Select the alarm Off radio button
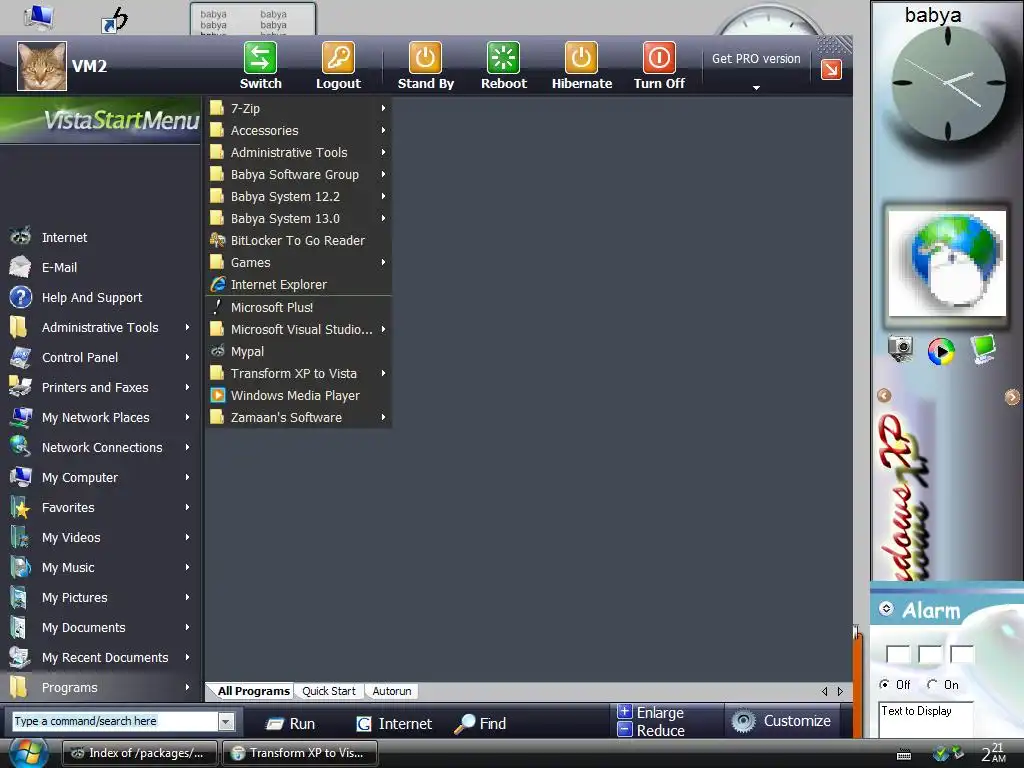 click(885, 684)
